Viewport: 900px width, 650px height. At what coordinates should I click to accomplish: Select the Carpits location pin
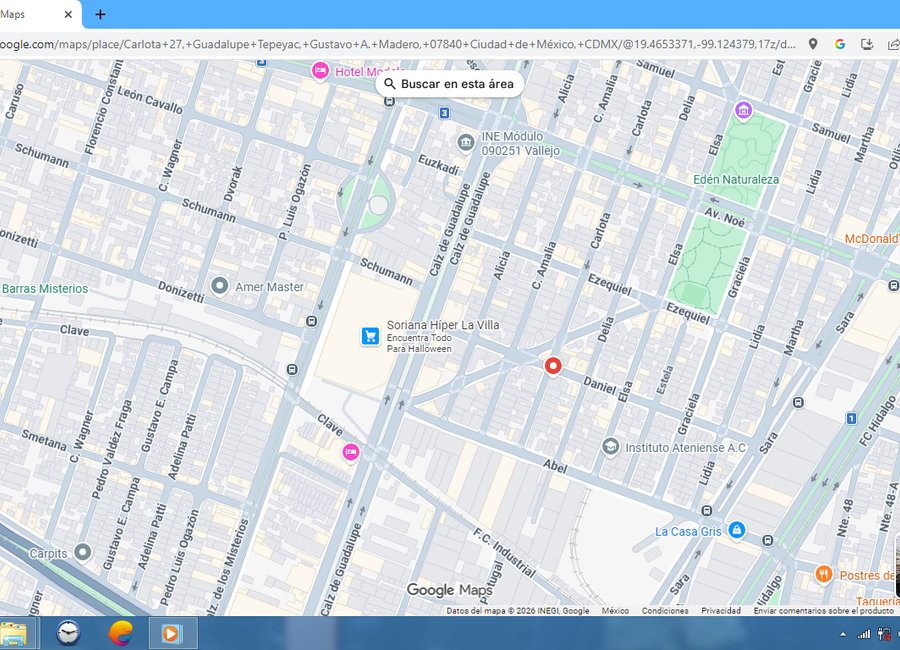(83, 552)
